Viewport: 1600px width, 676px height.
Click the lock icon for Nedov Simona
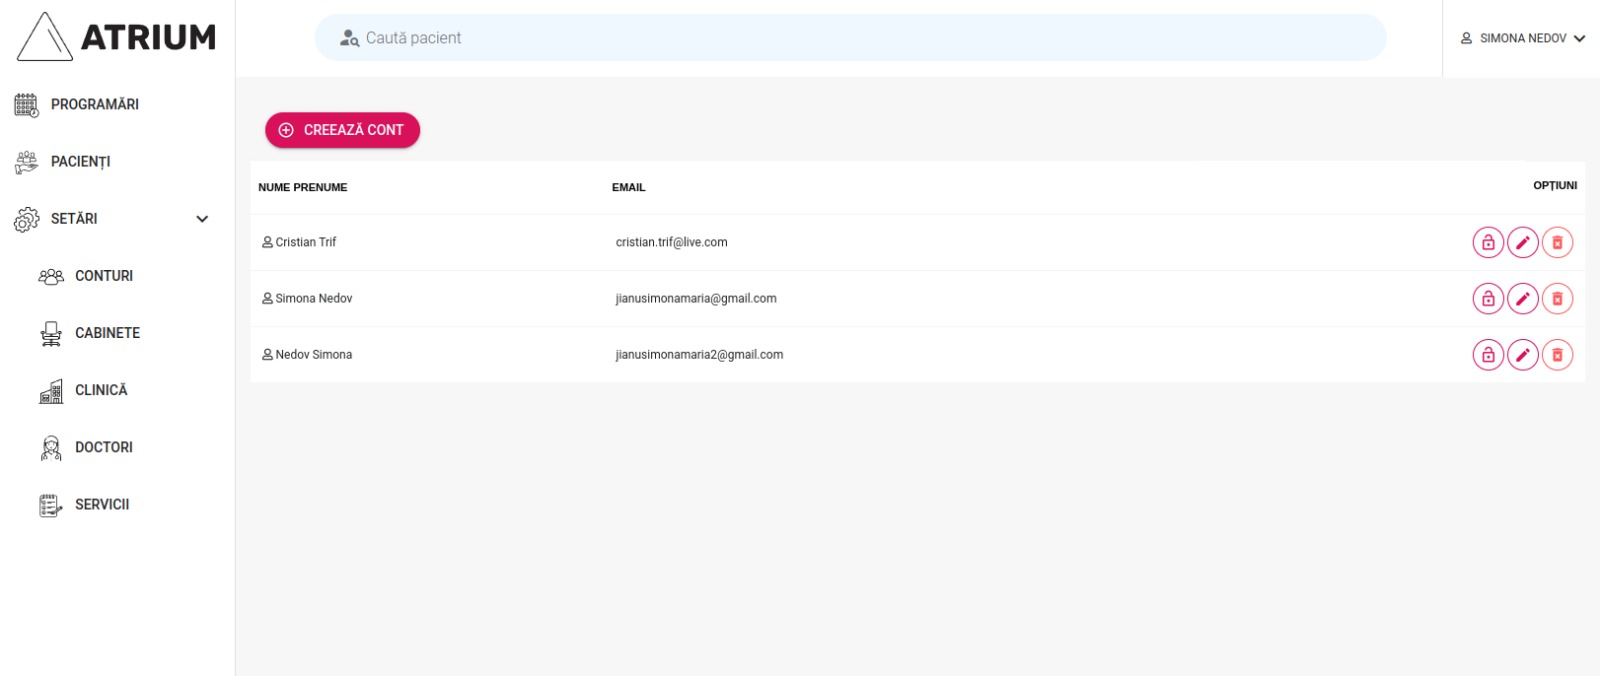[1488, 355]
